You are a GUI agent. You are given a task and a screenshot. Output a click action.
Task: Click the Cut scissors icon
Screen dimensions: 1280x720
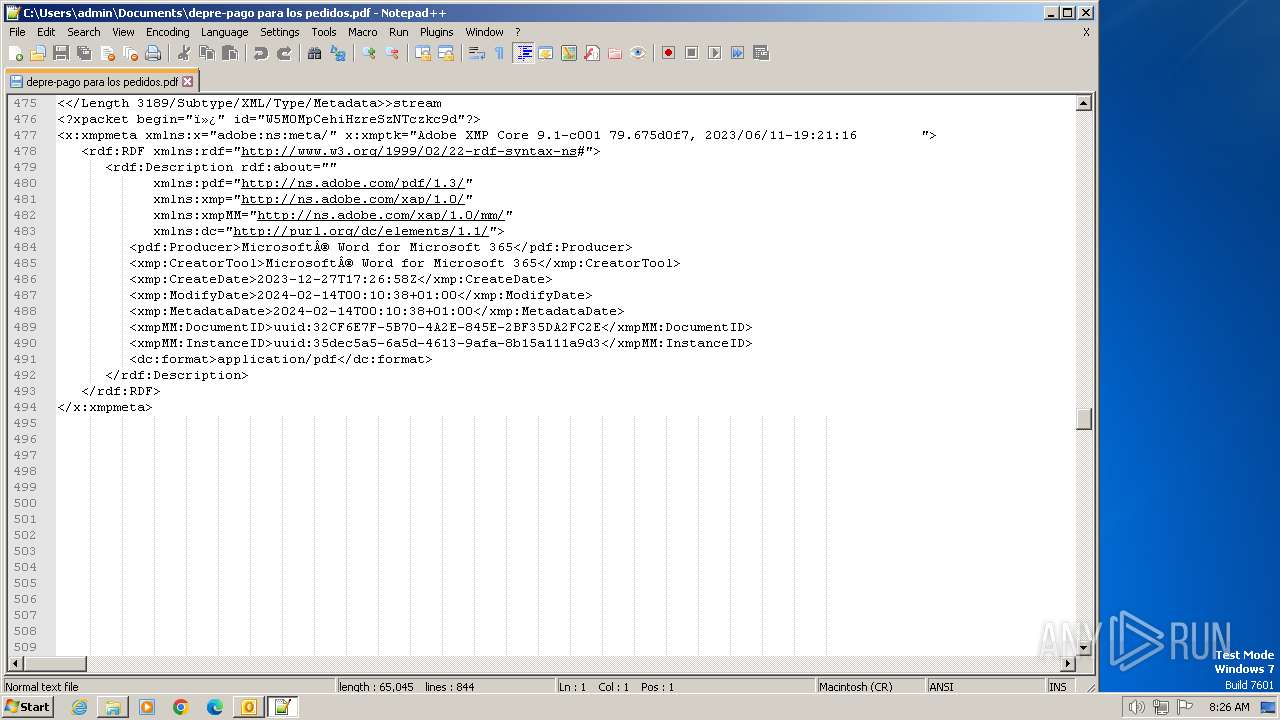click(184, 53)
